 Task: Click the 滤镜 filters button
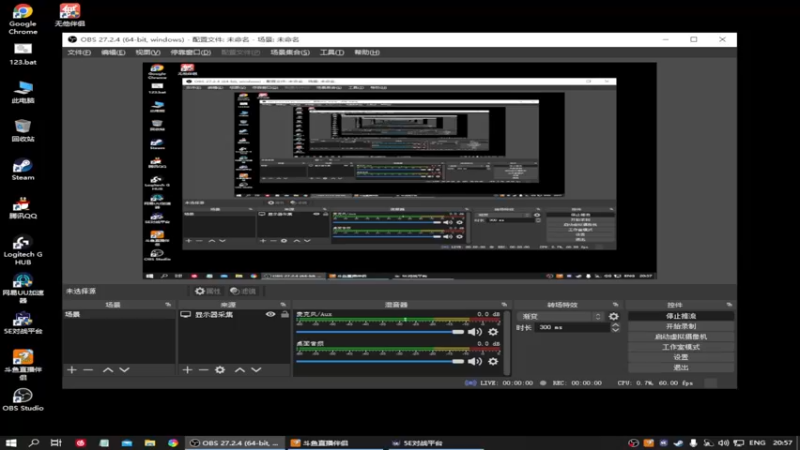coord(243,291)
